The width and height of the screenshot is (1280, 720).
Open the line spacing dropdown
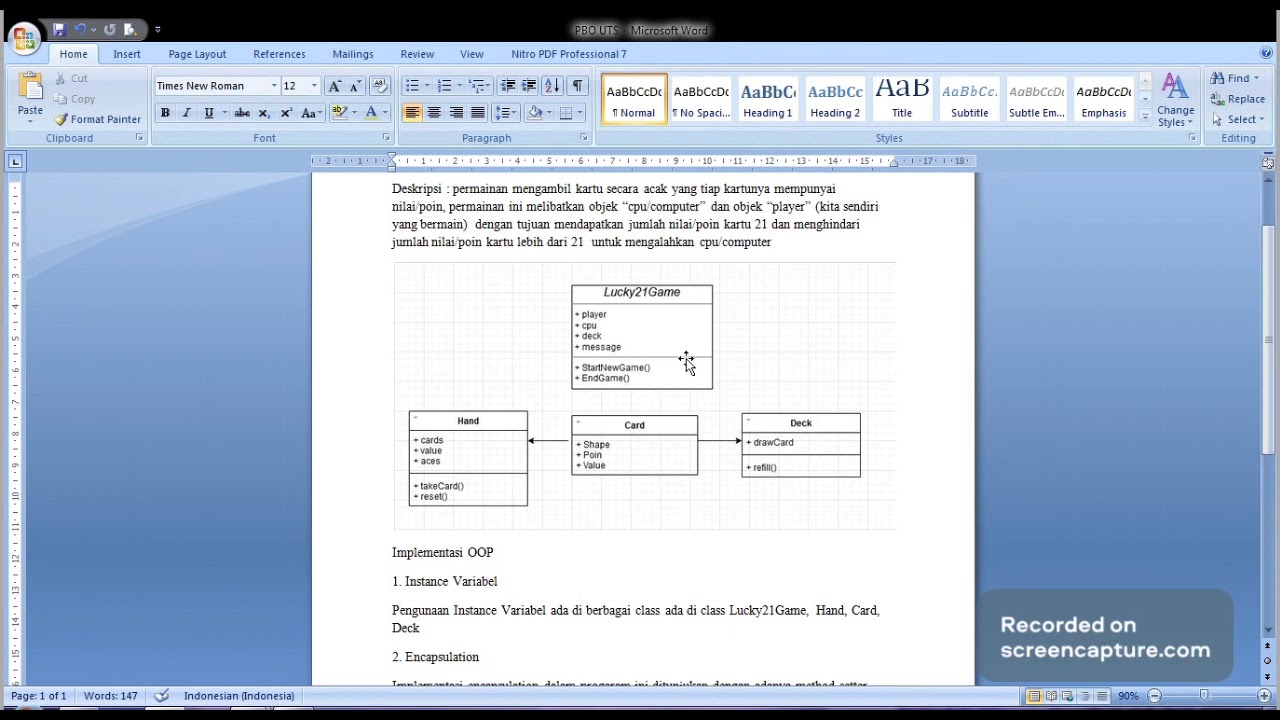tap(506, 113)
